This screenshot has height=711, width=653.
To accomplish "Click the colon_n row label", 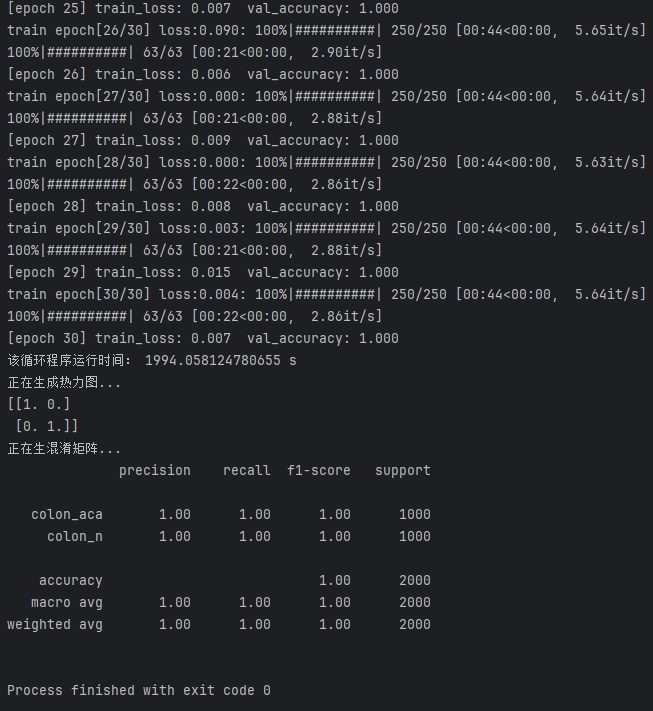I will coord(74,536).
